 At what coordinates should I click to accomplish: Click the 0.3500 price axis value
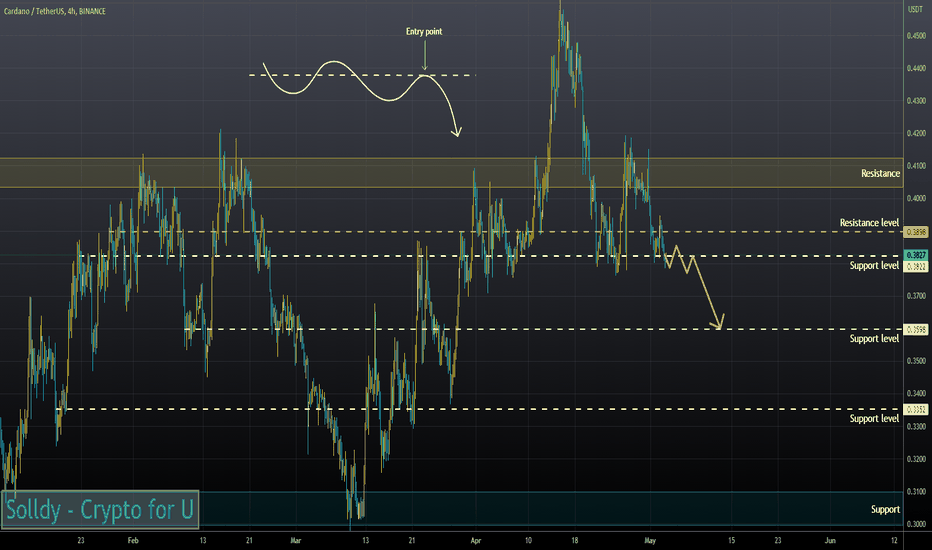pos(916,361)
